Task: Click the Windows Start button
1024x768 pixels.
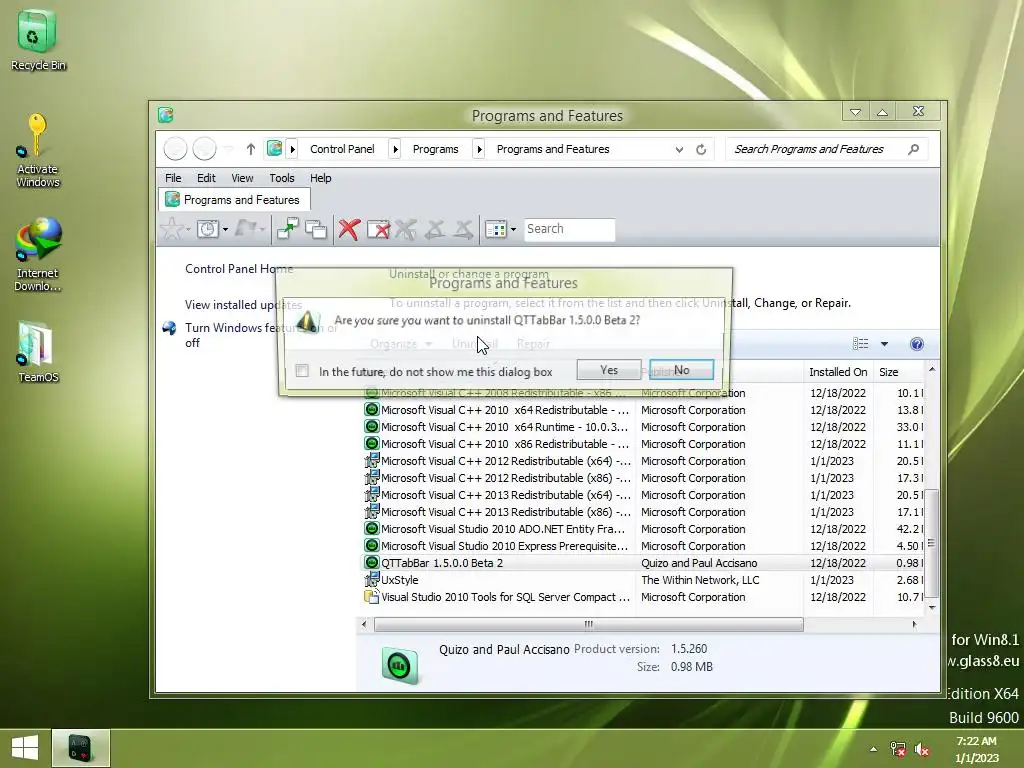Action: tap(25, 748)
